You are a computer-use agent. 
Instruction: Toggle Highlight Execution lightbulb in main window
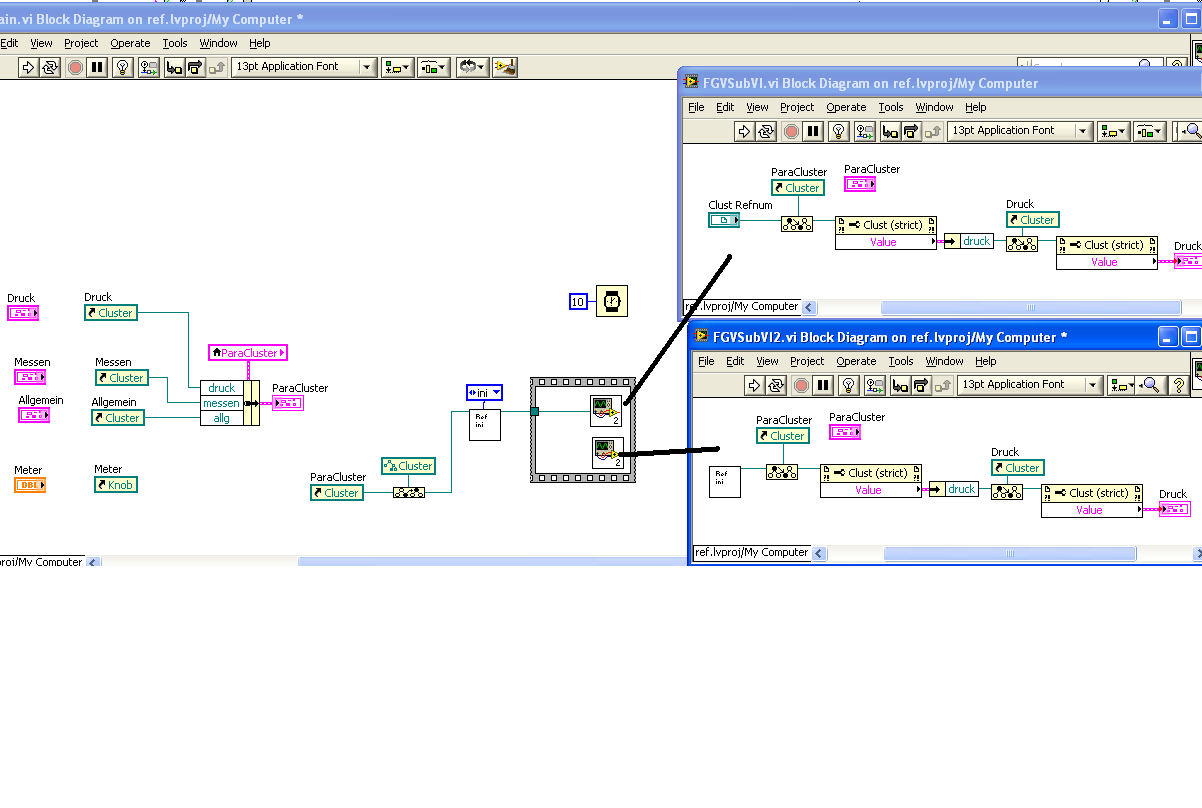tap(123, 67)
